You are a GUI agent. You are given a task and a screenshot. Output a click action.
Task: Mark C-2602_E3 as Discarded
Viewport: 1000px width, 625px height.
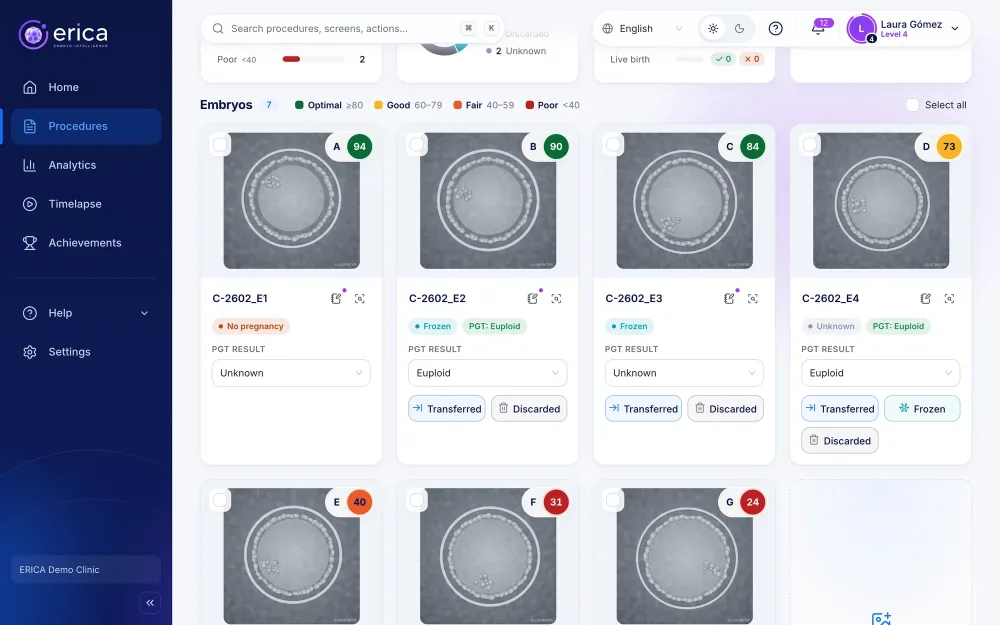click(725, 409)
